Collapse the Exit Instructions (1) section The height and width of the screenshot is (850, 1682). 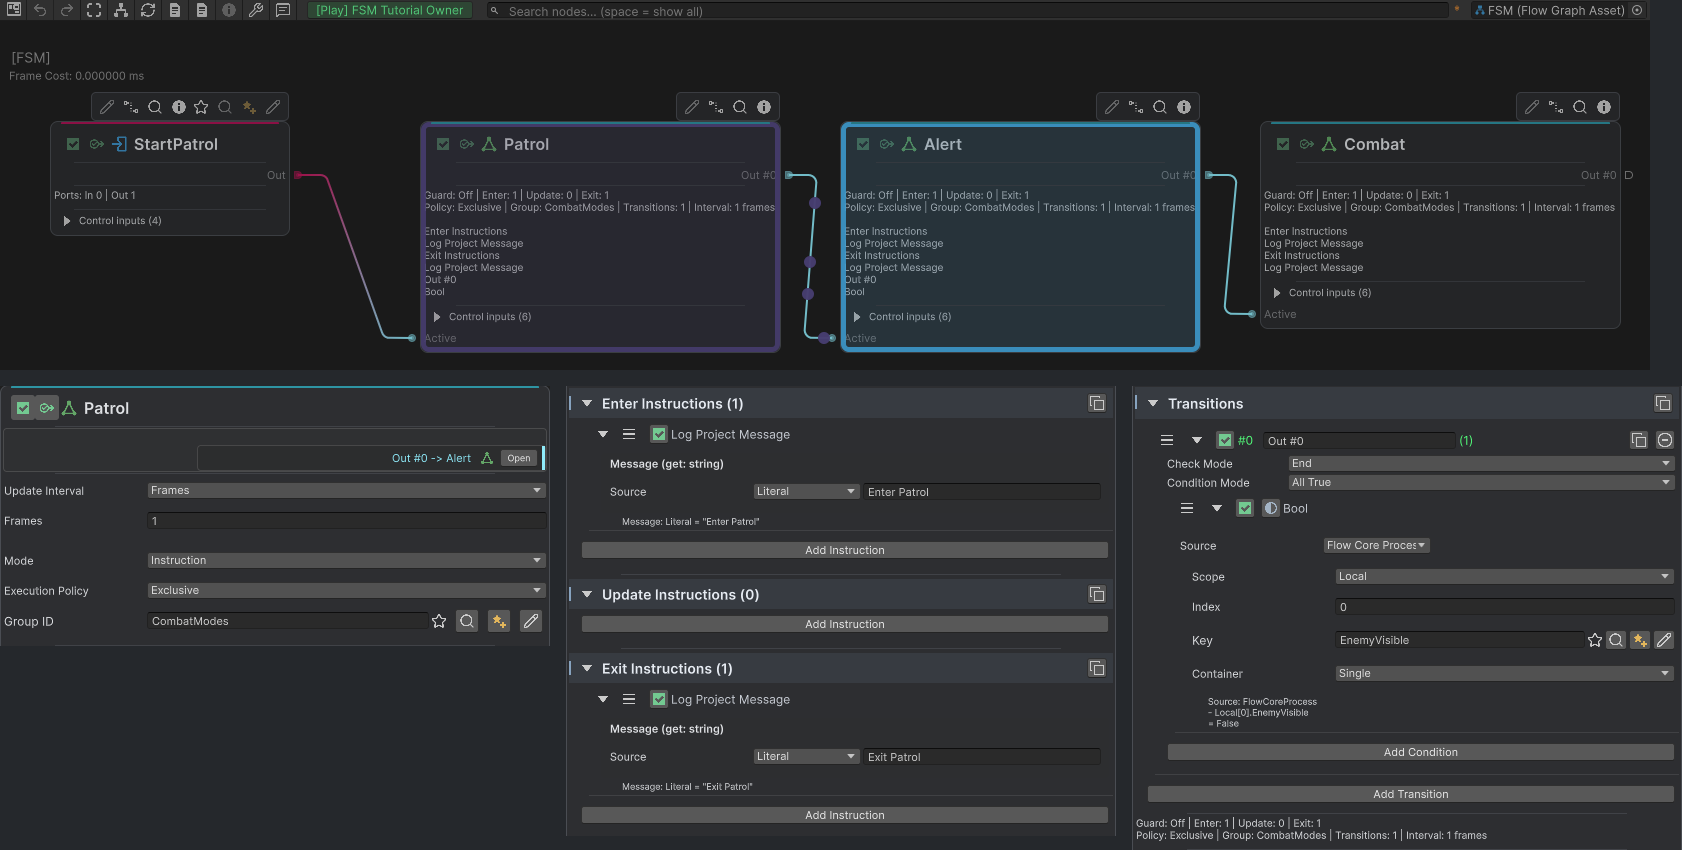tap(587, 668)
